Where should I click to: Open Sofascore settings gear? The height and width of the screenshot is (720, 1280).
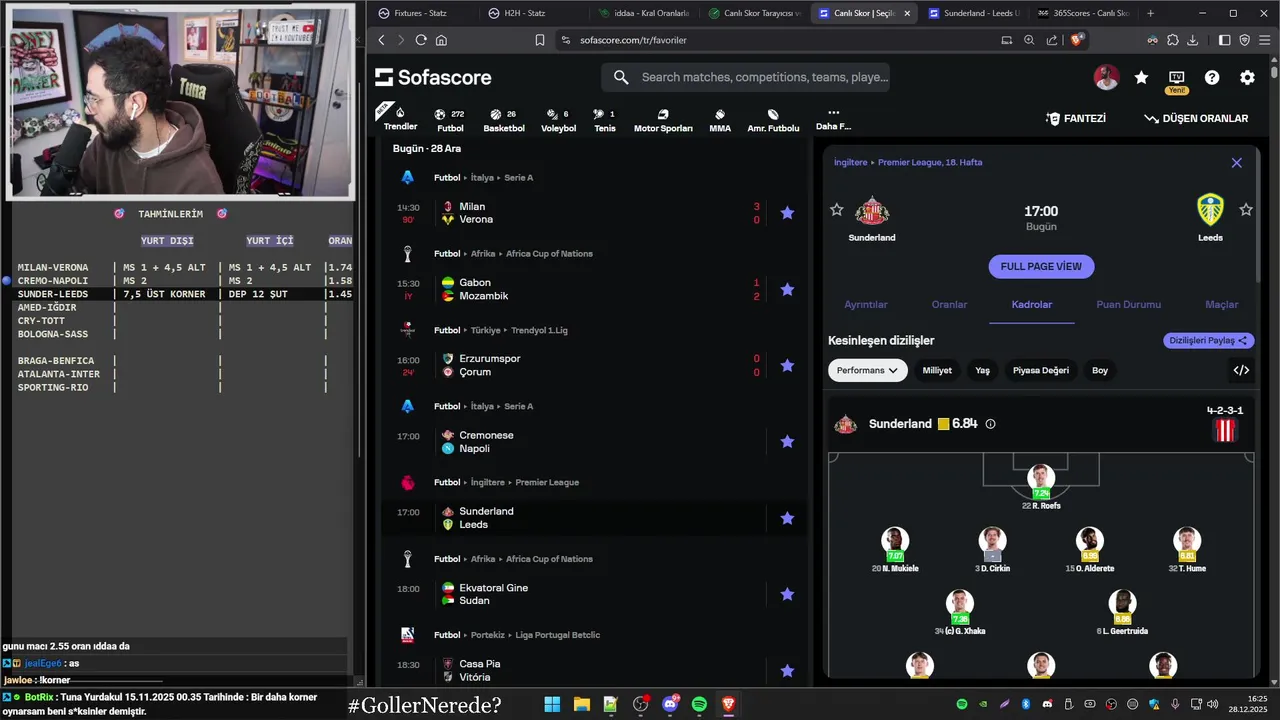1247,77
